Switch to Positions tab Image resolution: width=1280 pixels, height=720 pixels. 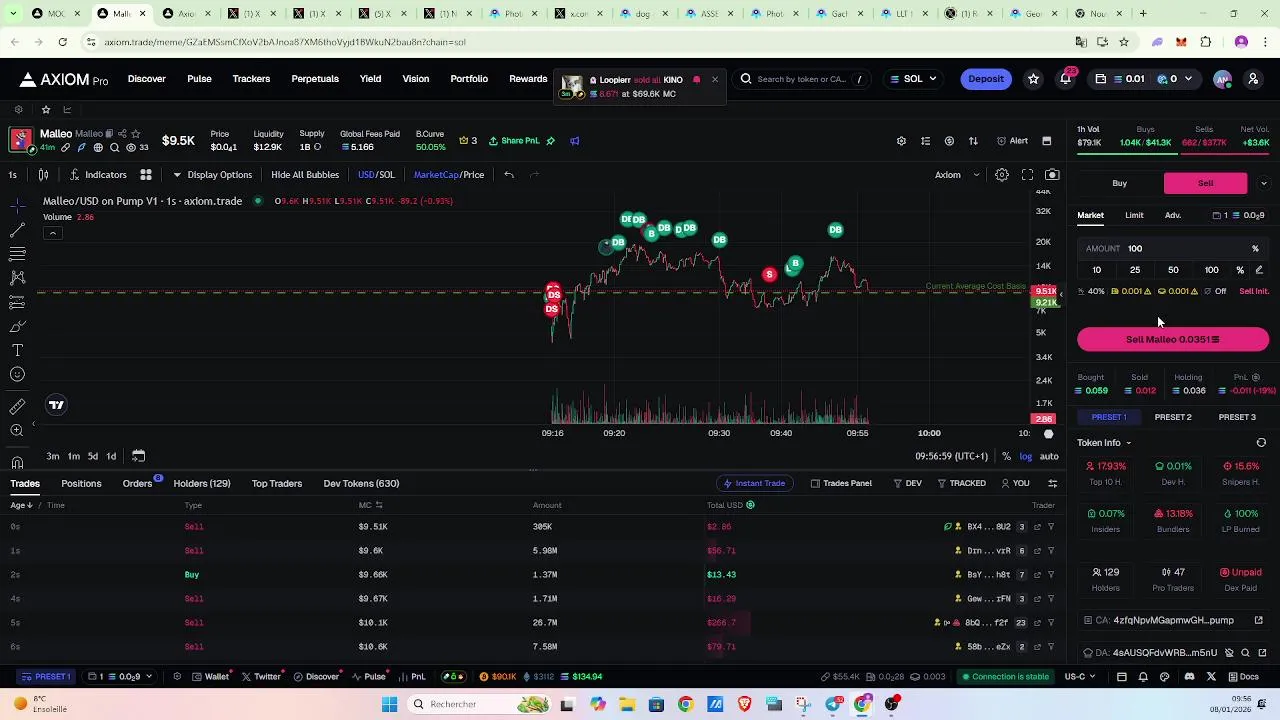point(81,484)
